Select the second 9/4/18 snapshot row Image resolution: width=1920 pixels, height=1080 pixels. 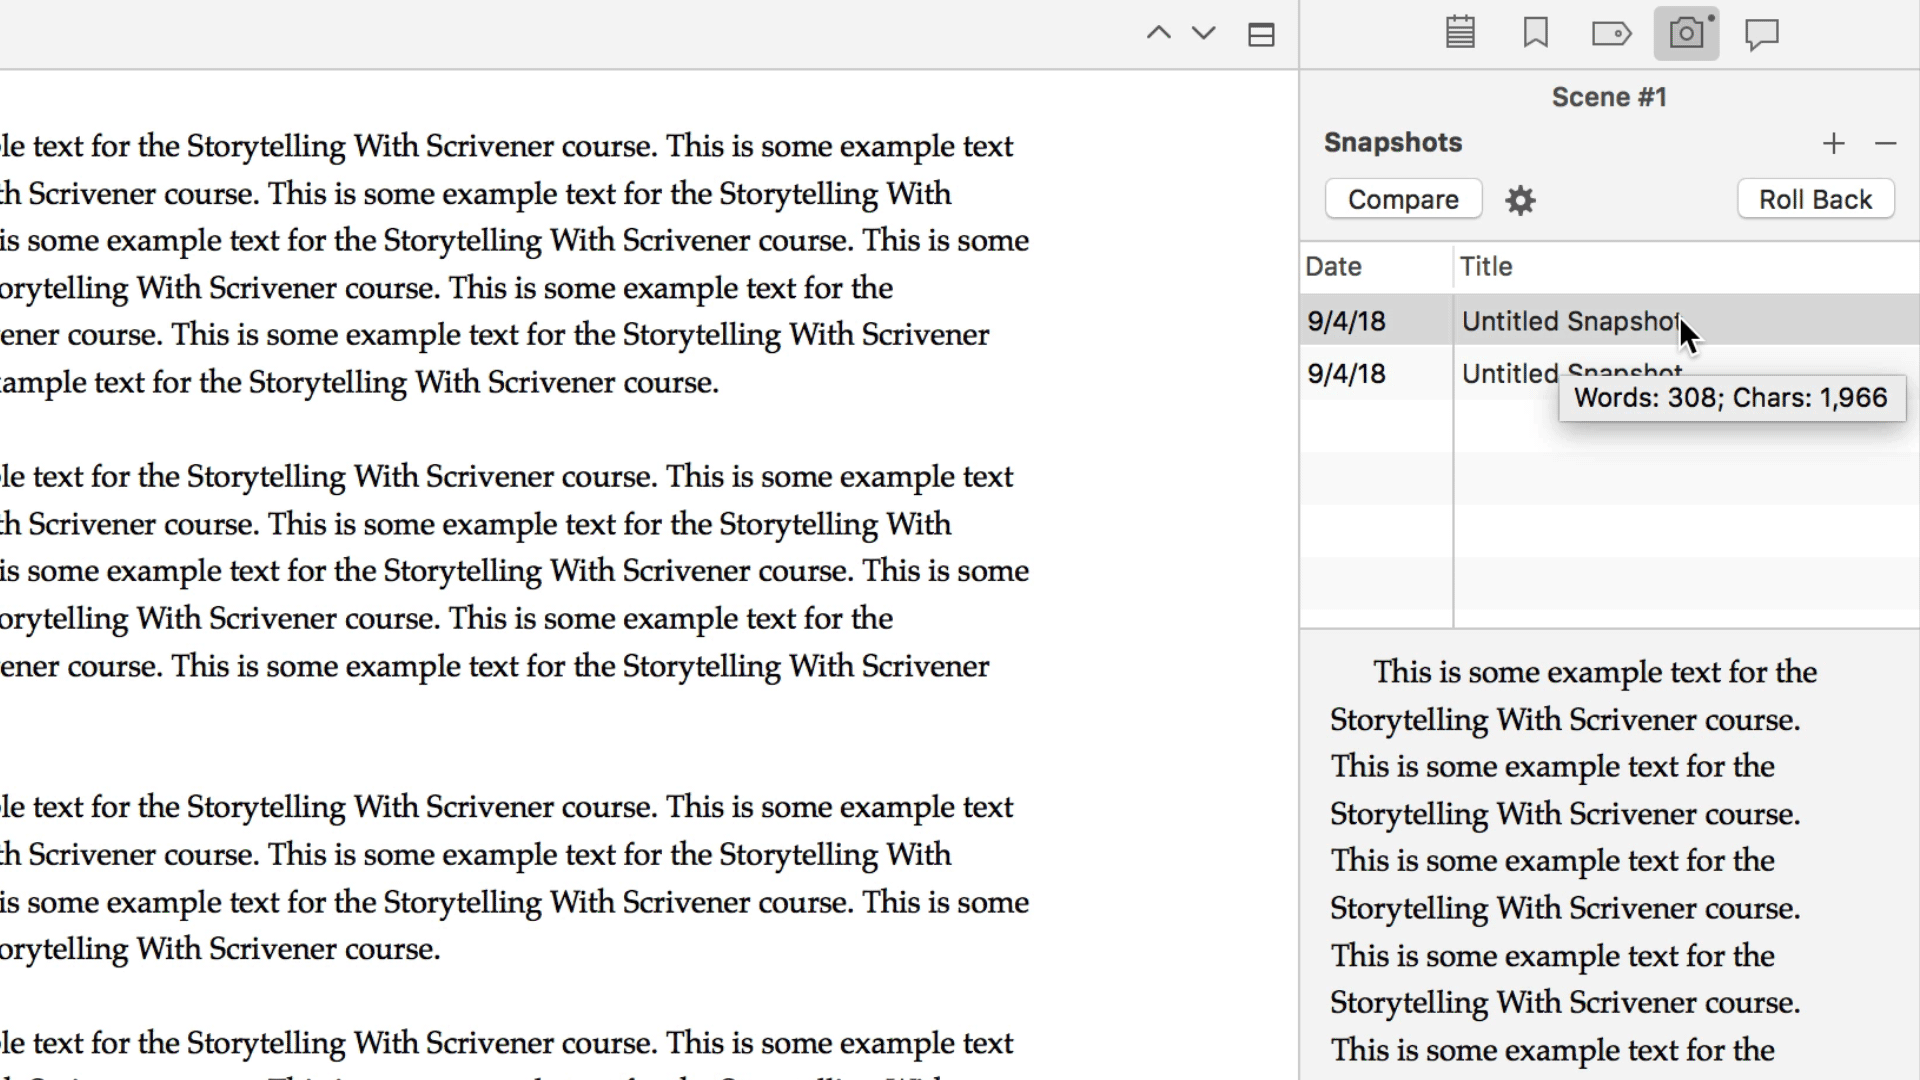click(x=1346, y=374)
